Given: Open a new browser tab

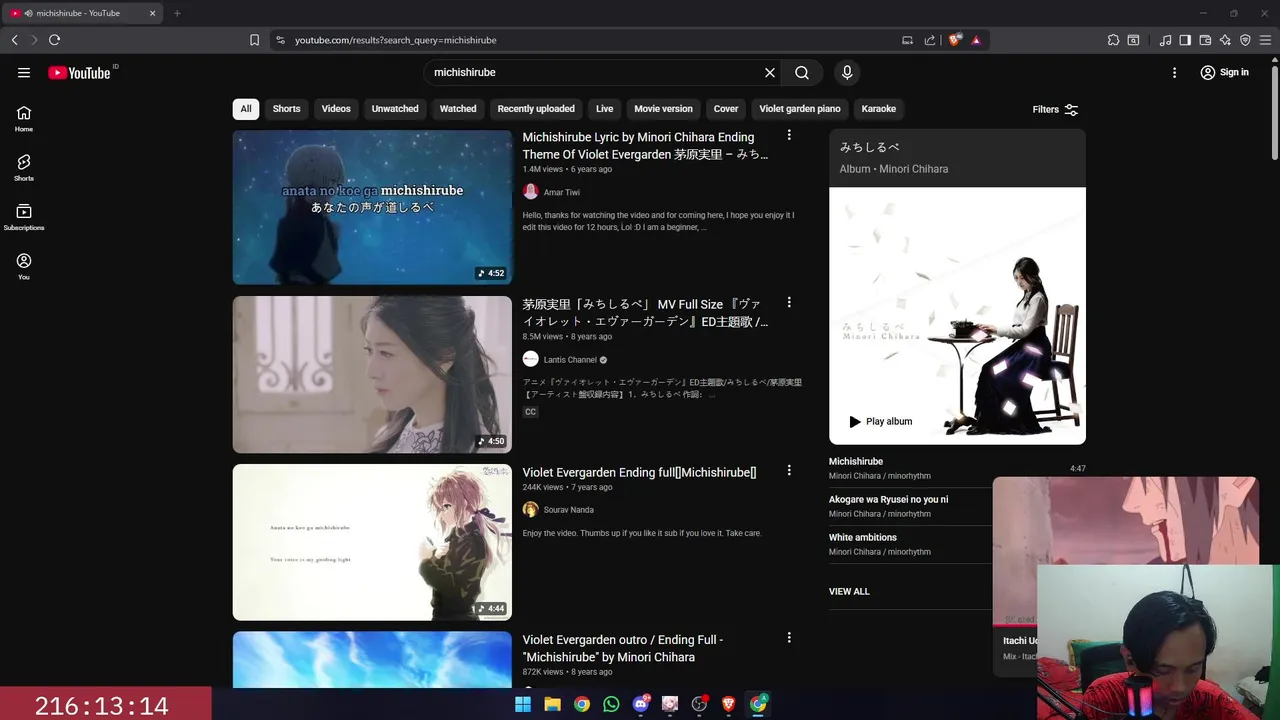Looking at the screenshot, I should point(177,13).
